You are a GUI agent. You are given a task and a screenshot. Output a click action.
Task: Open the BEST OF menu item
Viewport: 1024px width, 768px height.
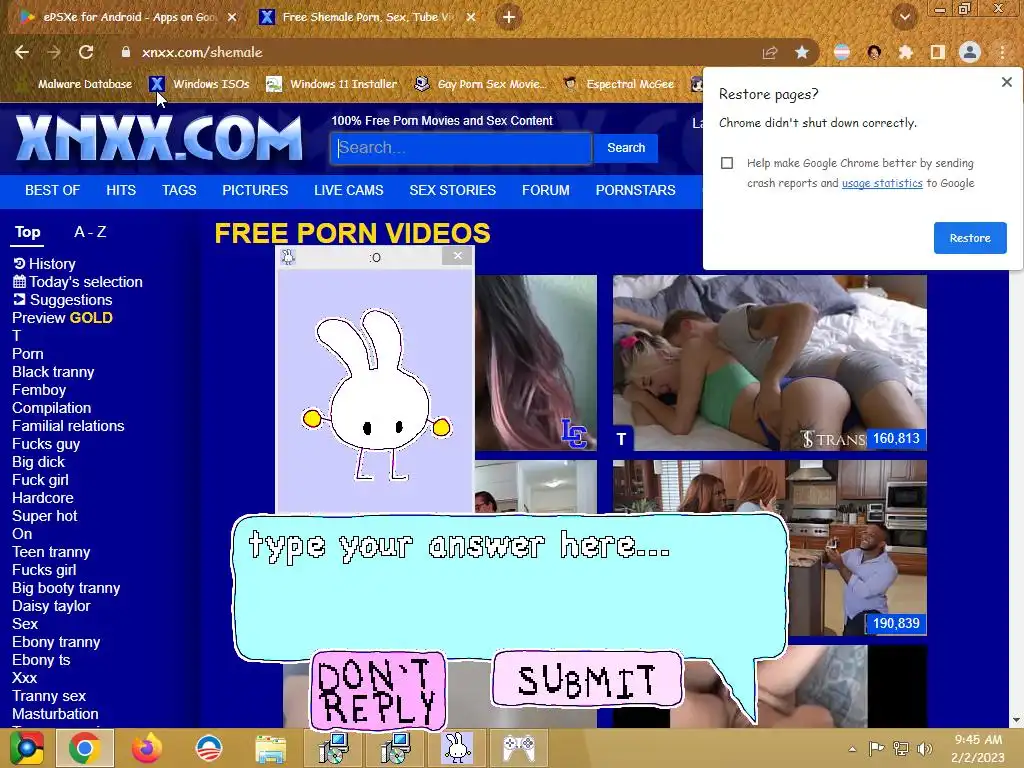pos(52,190)
